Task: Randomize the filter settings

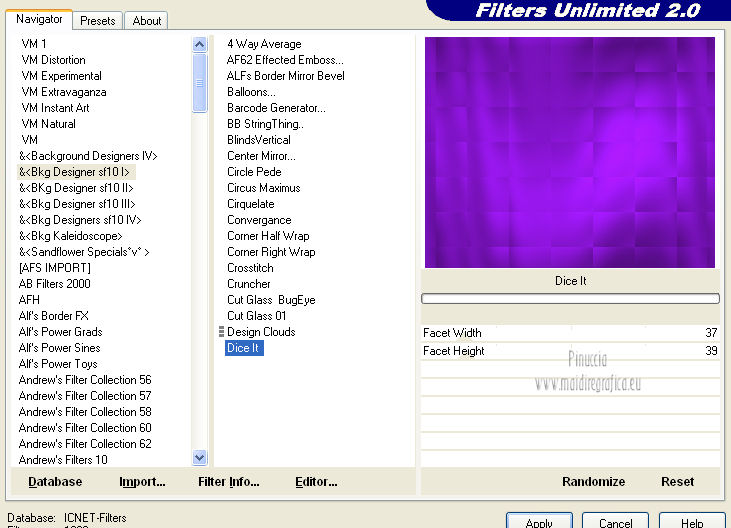Action: pos(593,481)
